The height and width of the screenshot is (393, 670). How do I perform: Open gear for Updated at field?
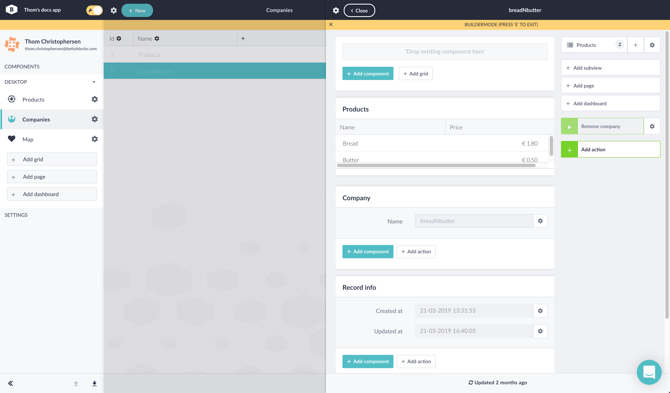tap(541, 331)
